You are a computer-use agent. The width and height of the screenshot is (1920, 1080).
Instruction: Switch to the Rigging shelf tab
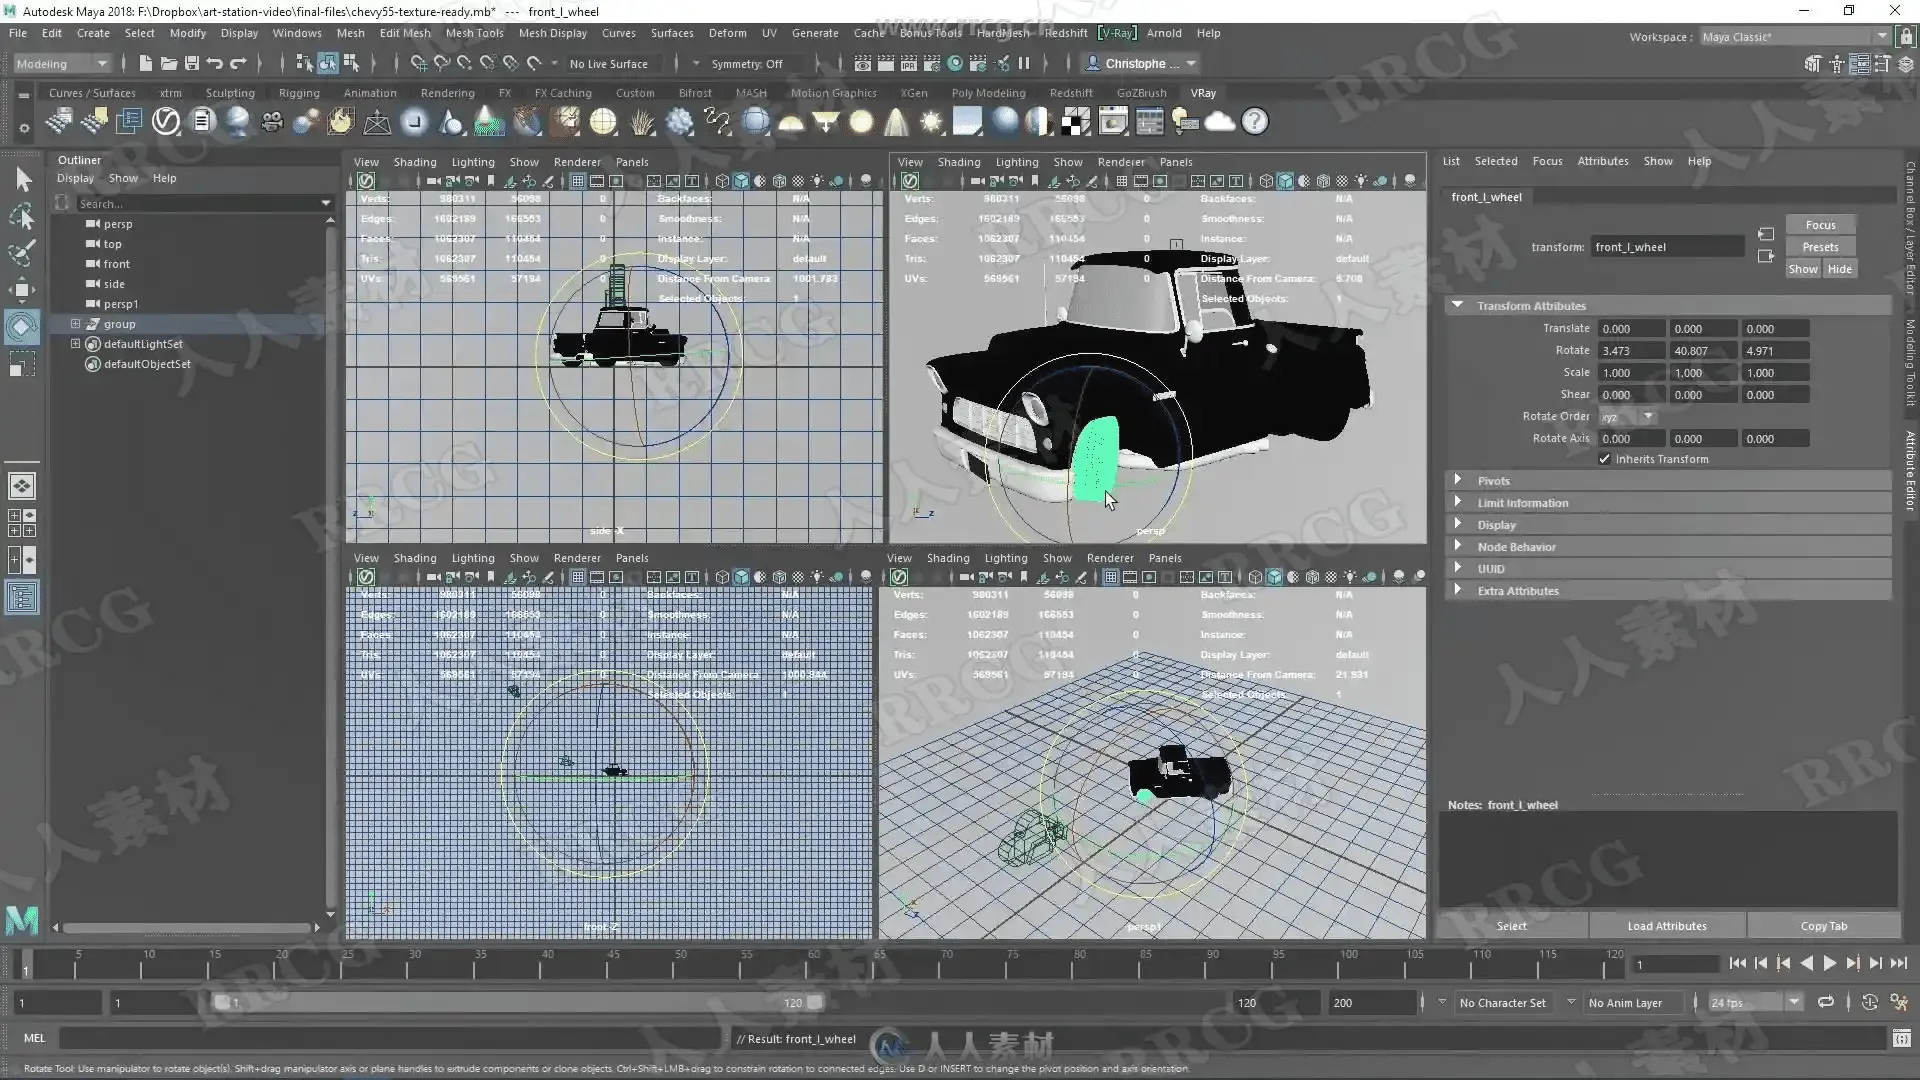click(299, 93)
